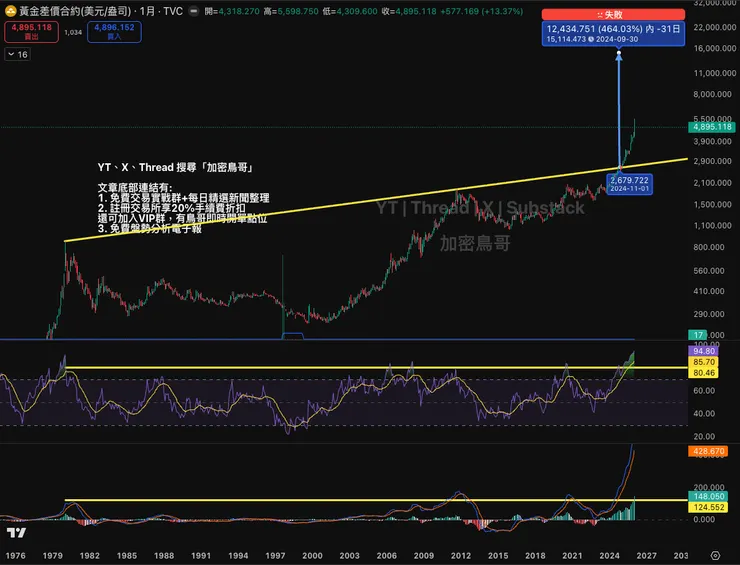Click the low value 4,309.600
The width and height of the screenshot is (740, 565).
point(357,11)
